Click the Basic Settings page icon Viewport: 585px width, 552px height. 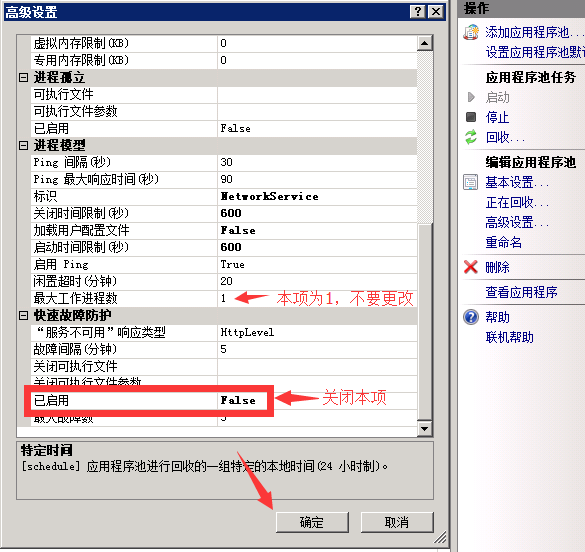pyautogui.click(x=470, y=182)
